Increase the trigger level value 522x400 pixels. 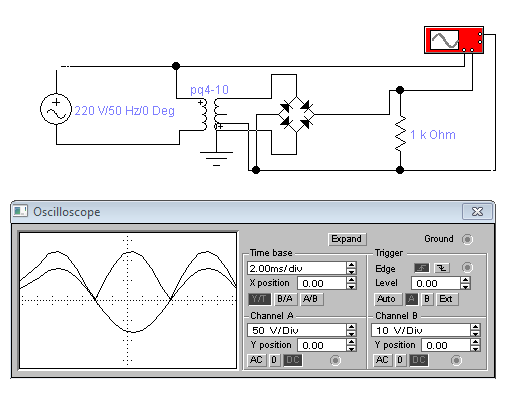(465, 280)
